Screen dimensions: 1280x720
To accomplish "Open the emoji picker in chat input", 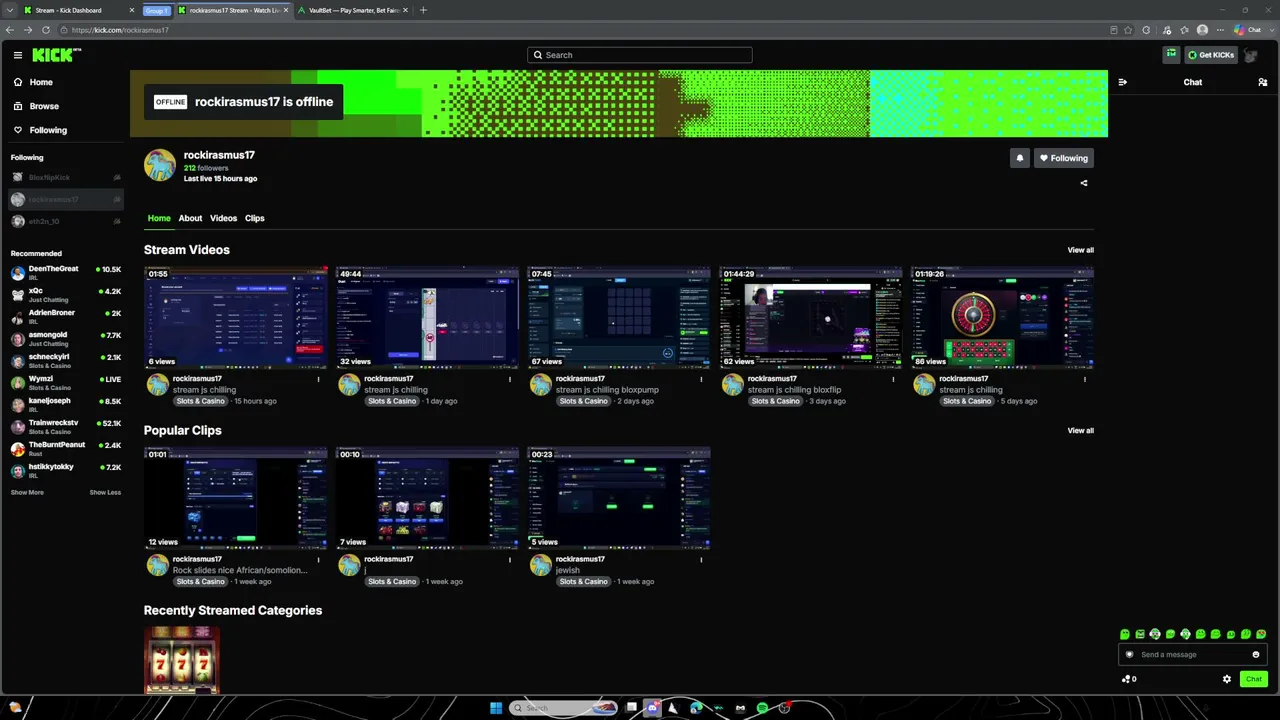I will [1256, 655].
